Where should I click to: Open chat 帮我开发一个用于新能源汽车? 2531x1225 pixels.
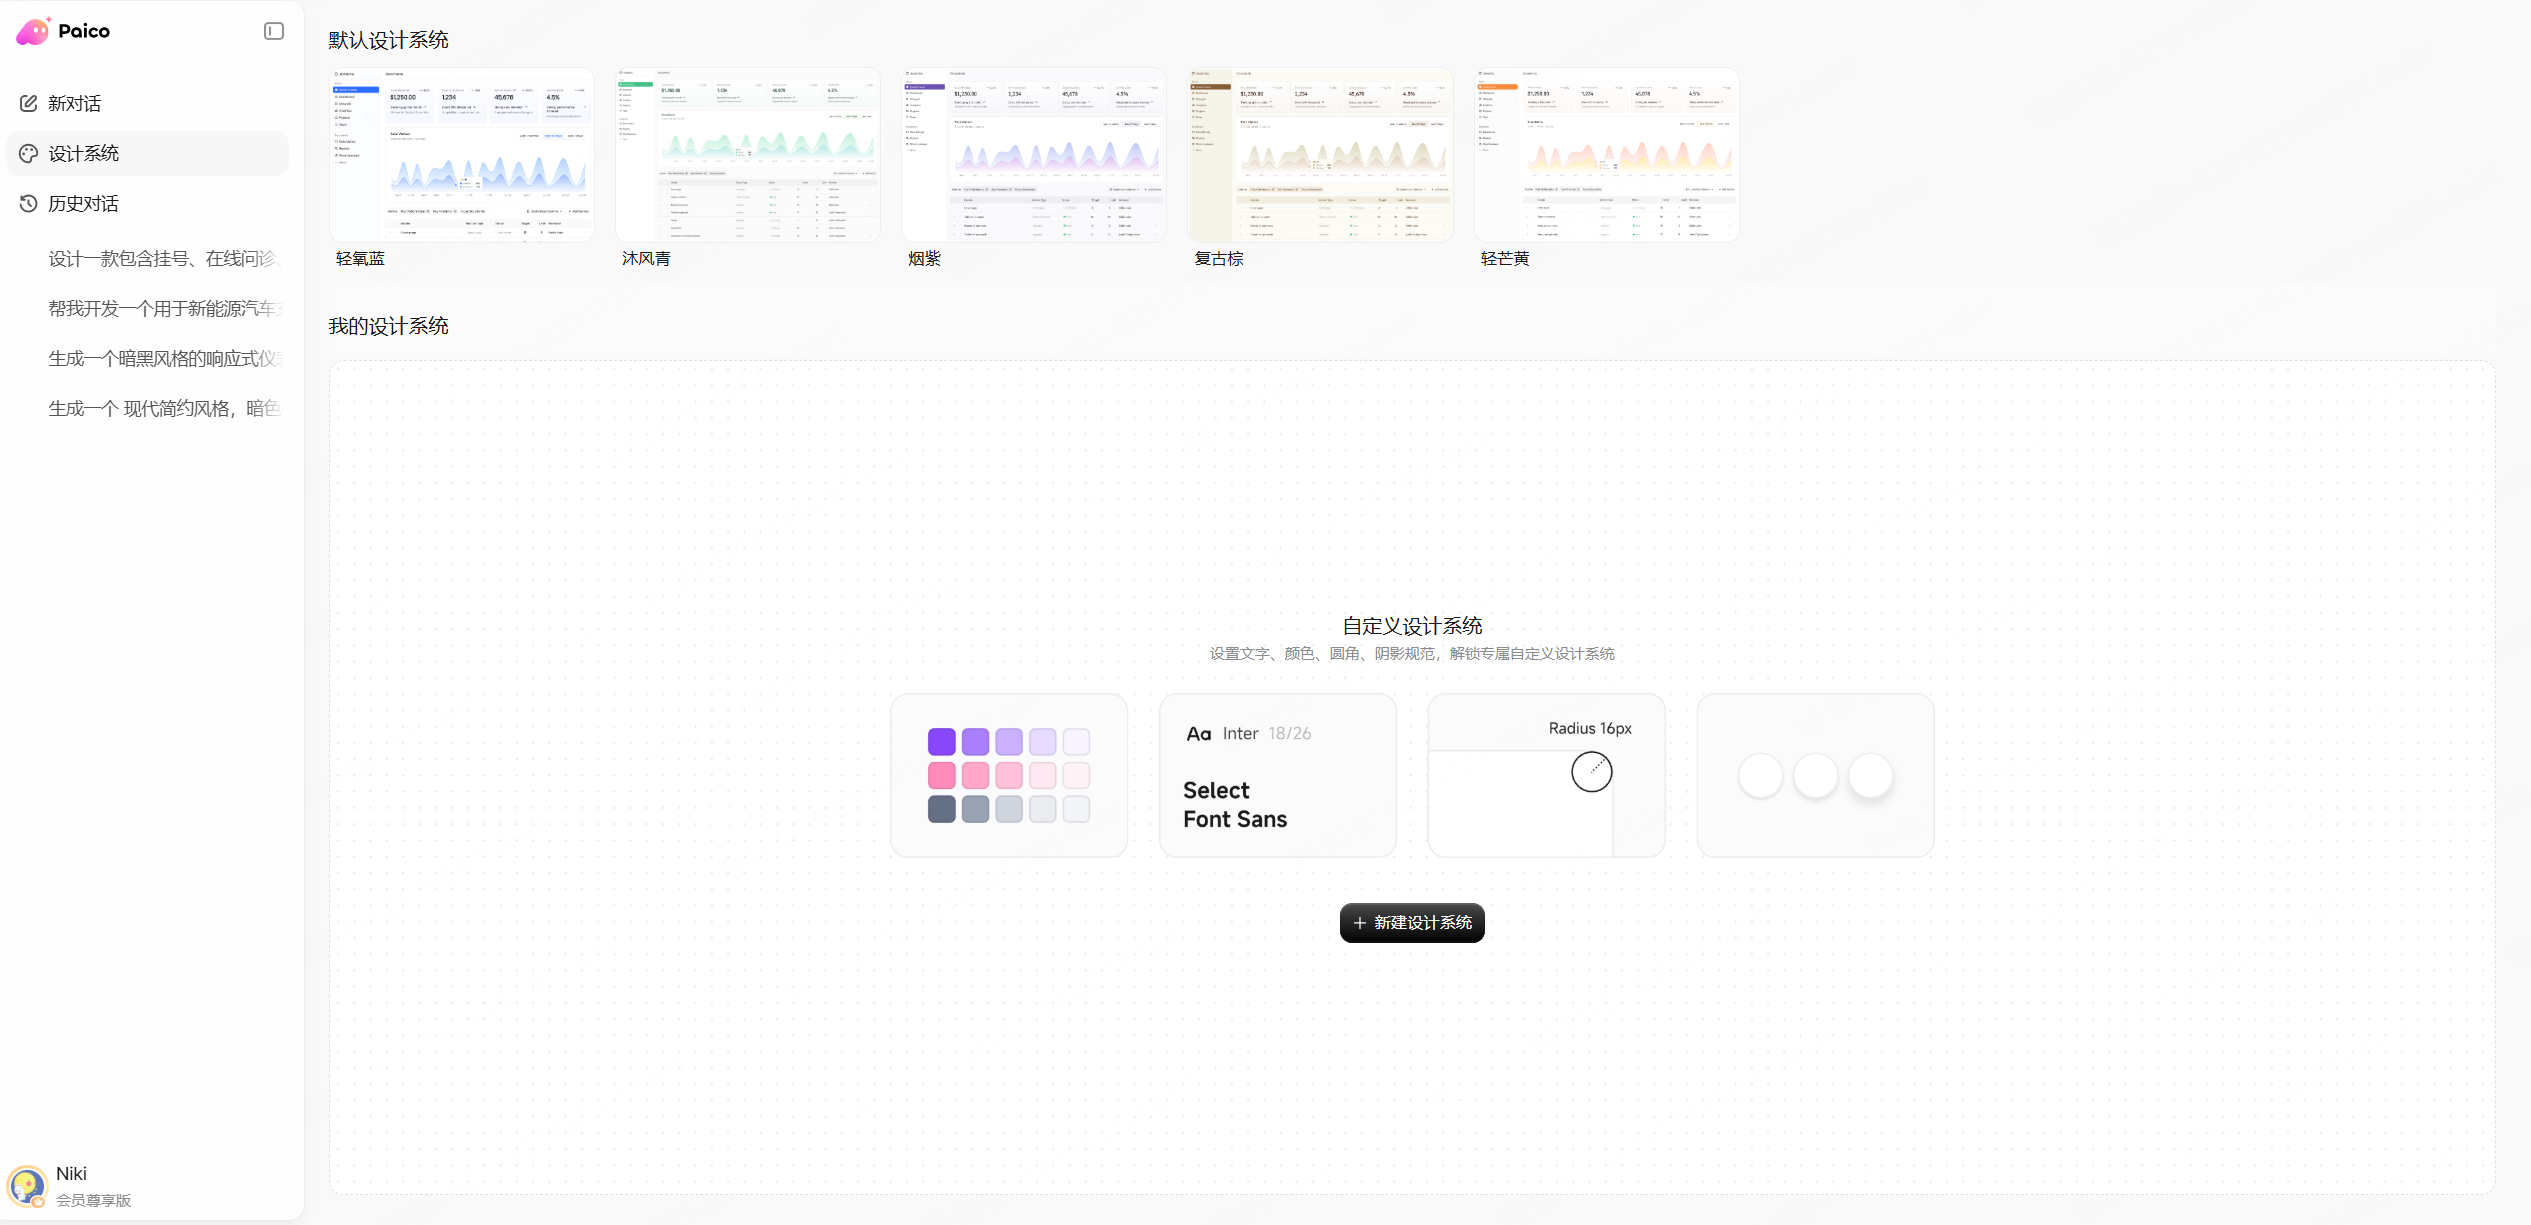point(165,309)
